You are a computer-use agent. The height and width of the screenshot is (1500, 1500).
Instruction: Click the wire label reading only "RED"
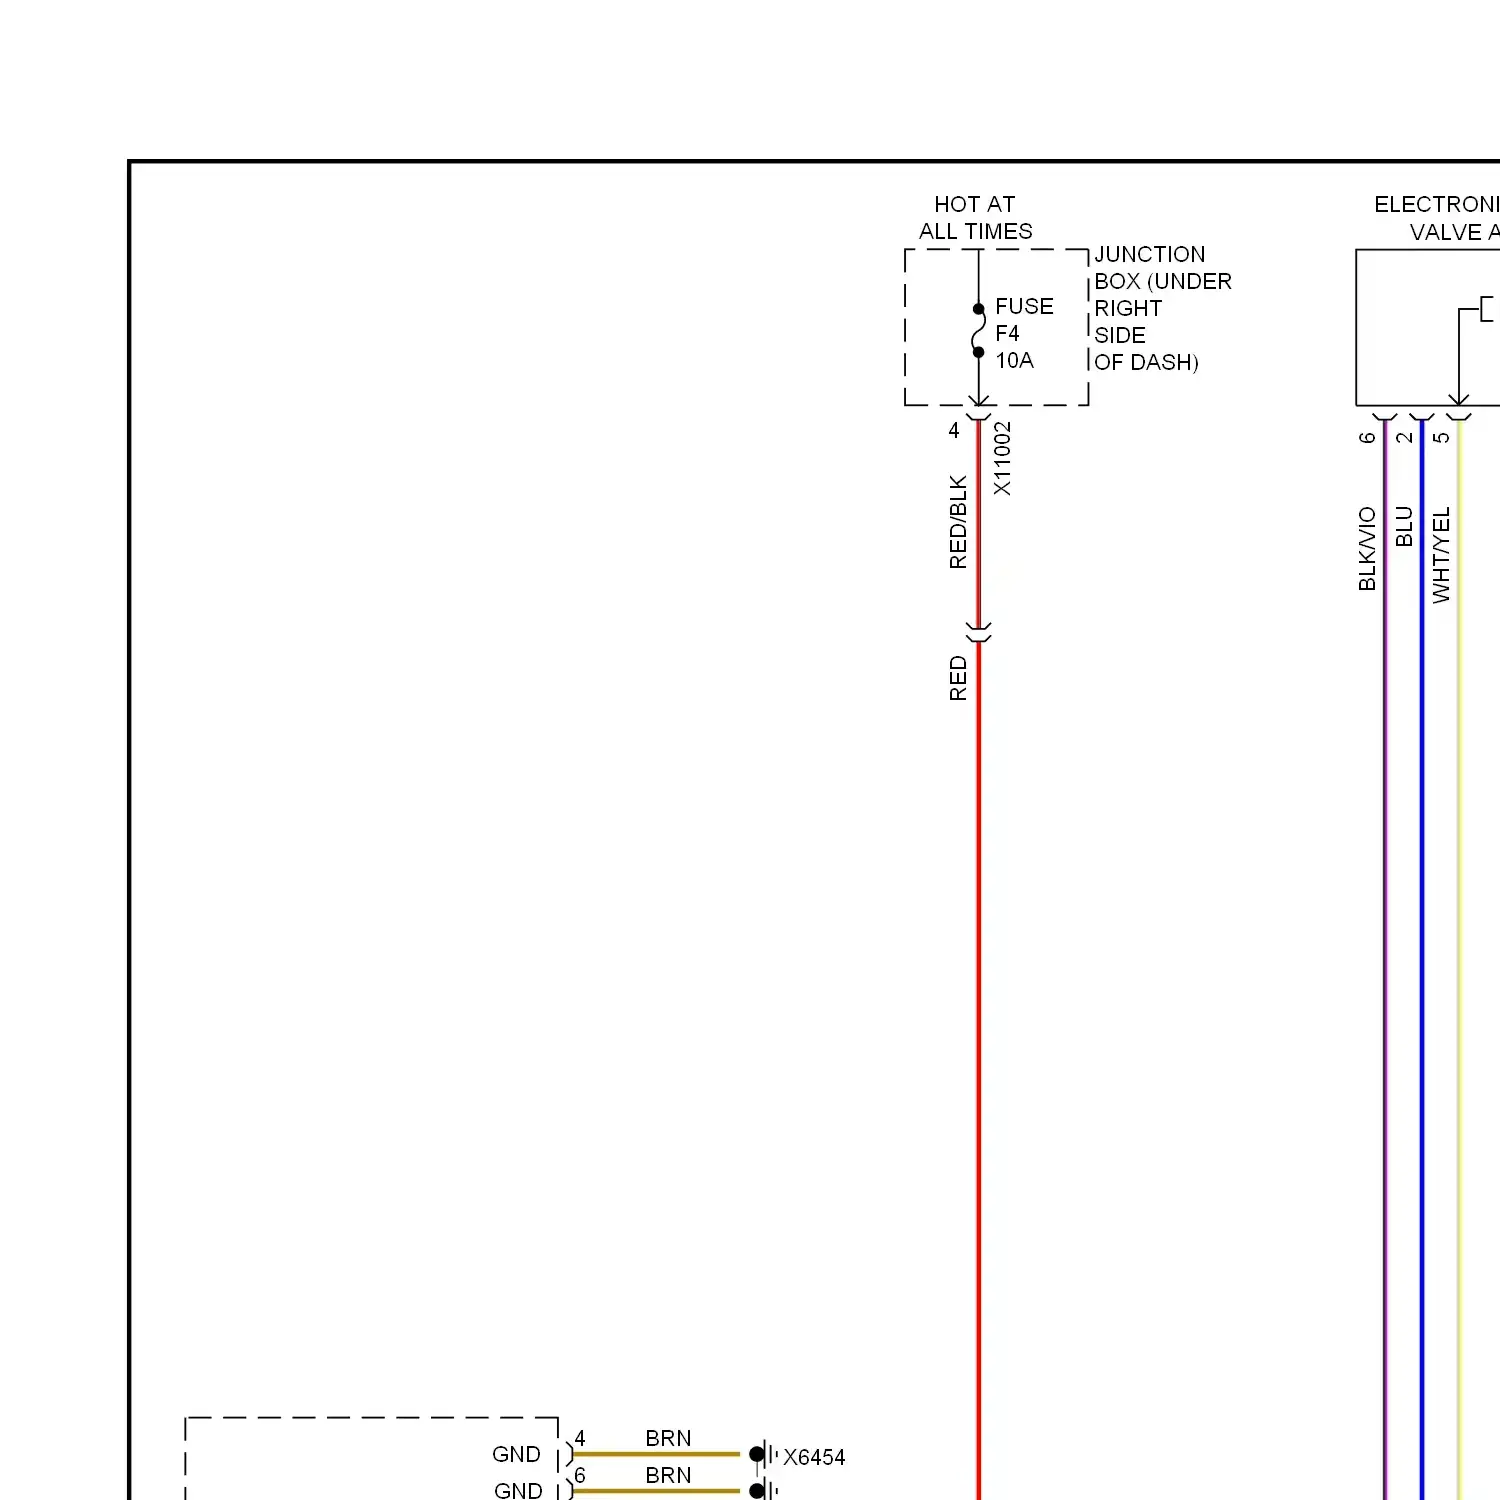958,678
